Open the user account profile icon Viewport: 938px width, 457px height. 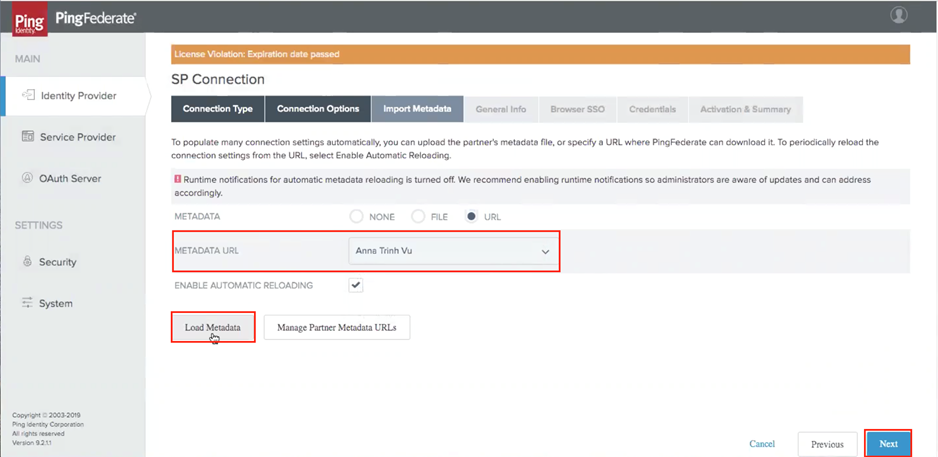[x=899, y=15]
